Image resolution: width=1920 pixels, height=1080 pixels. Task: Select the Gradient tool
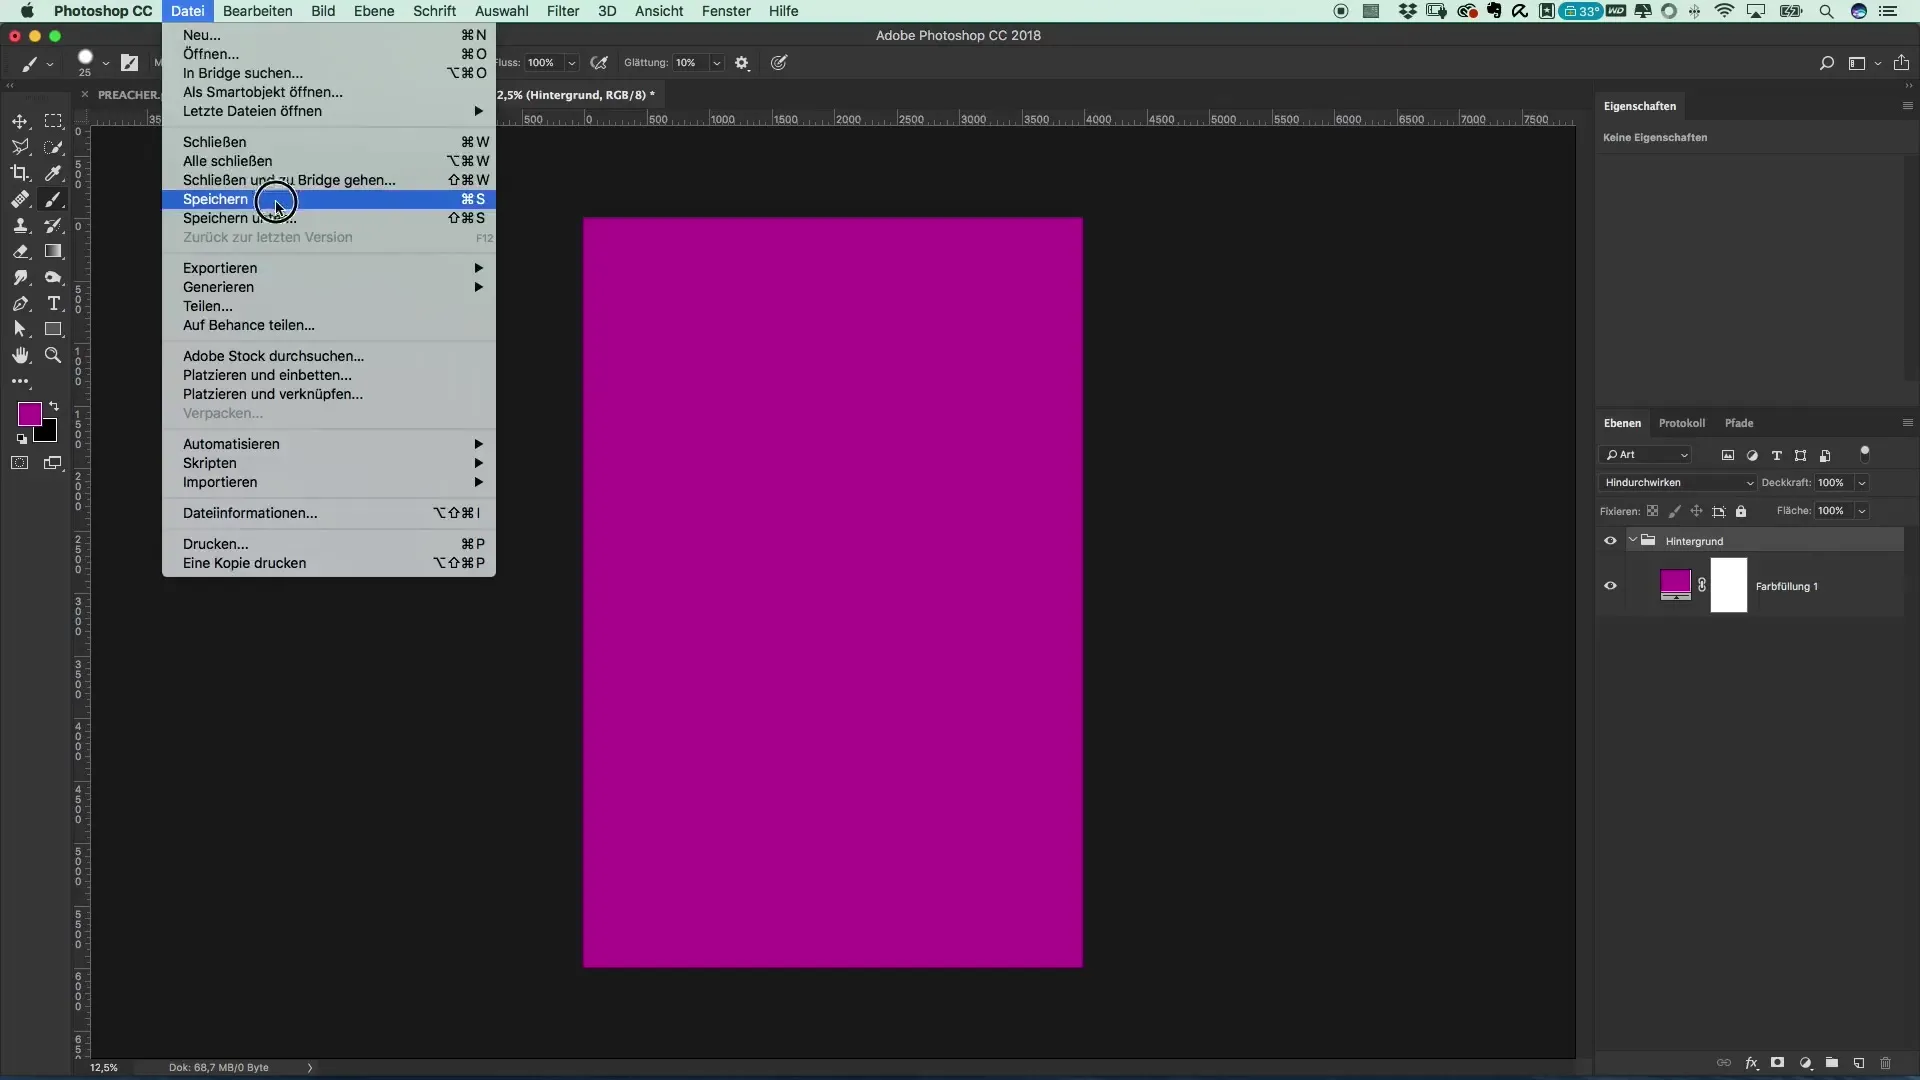(53, 252)
